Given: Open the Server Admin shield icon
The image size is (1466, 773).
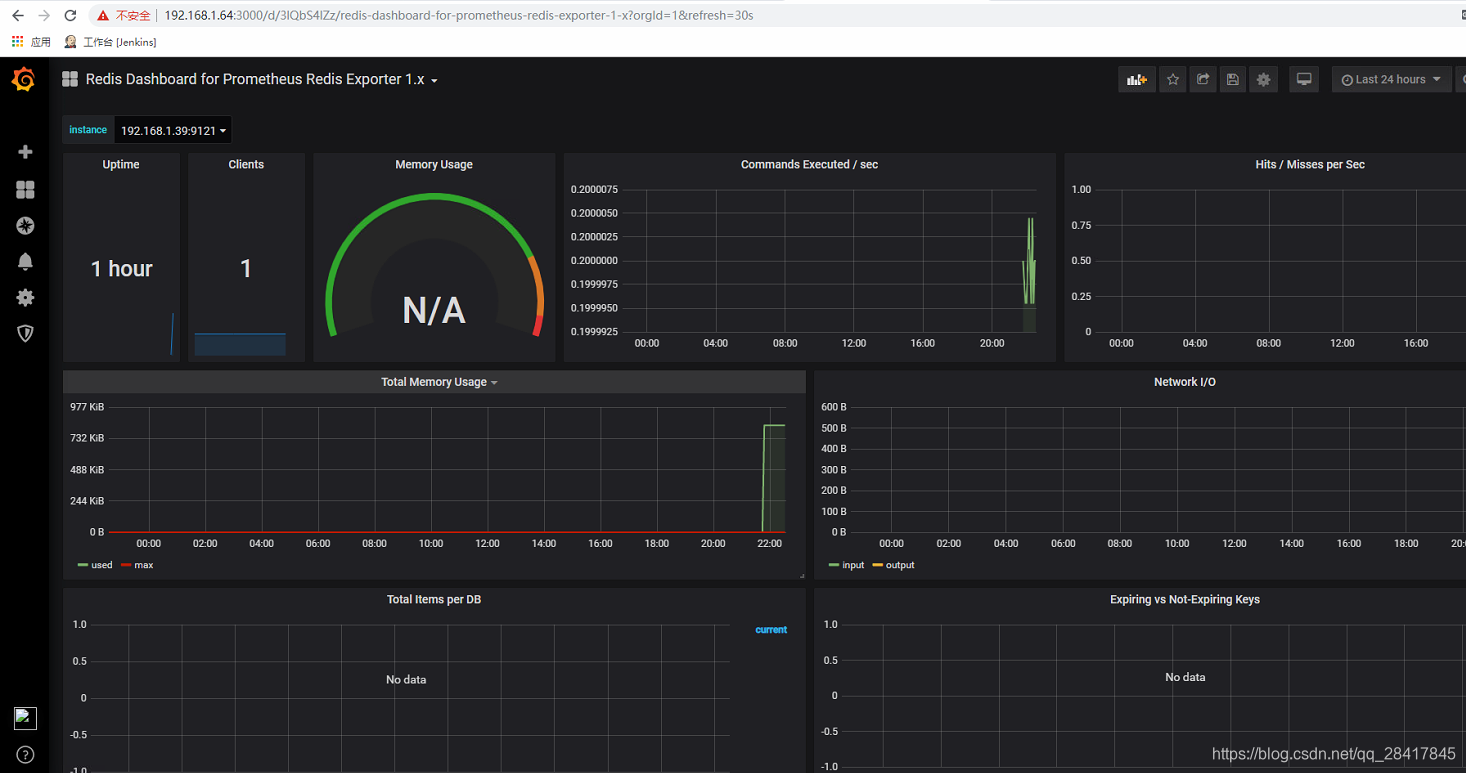Looking at the screenshot, I should (x=25, y=334).
